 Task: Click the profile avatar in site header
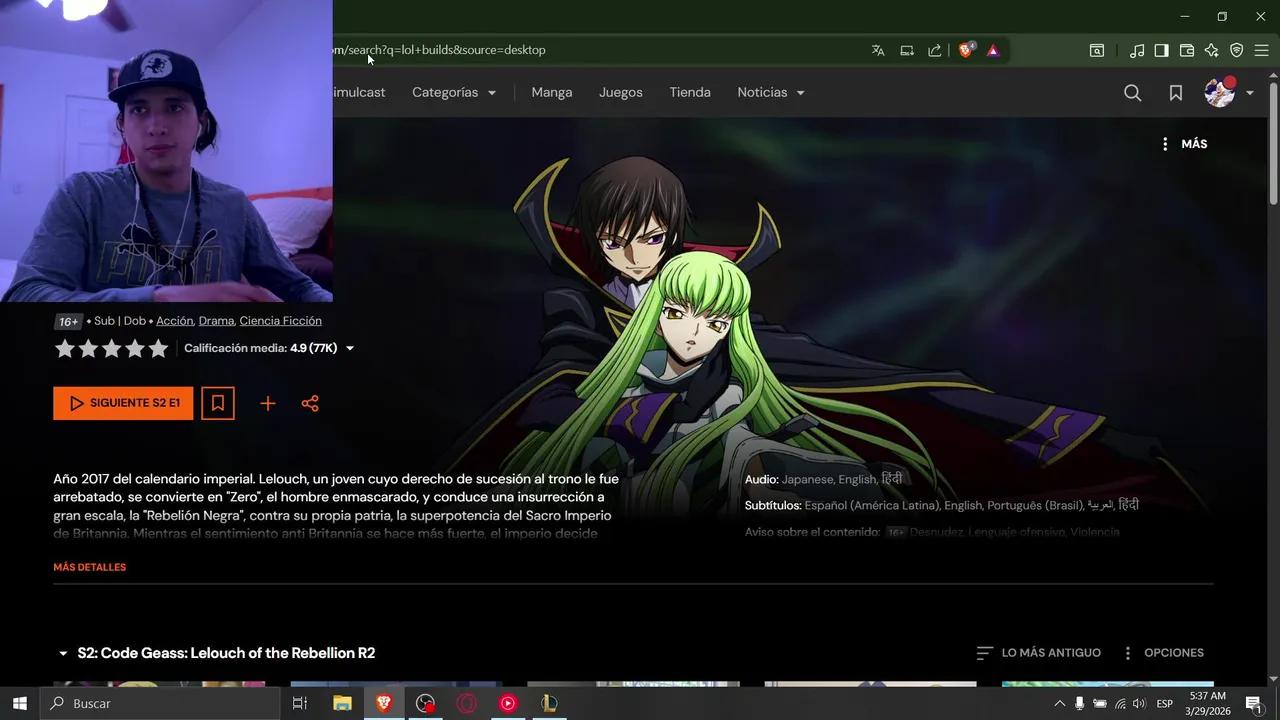coord(1219,92)
